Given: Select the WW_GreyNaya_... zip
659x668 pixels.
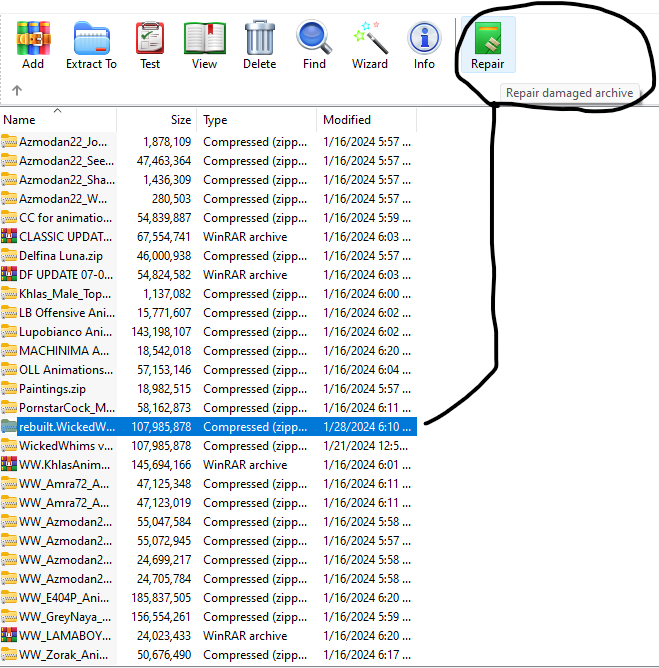Looking at the screenshot, I should 208,617.
